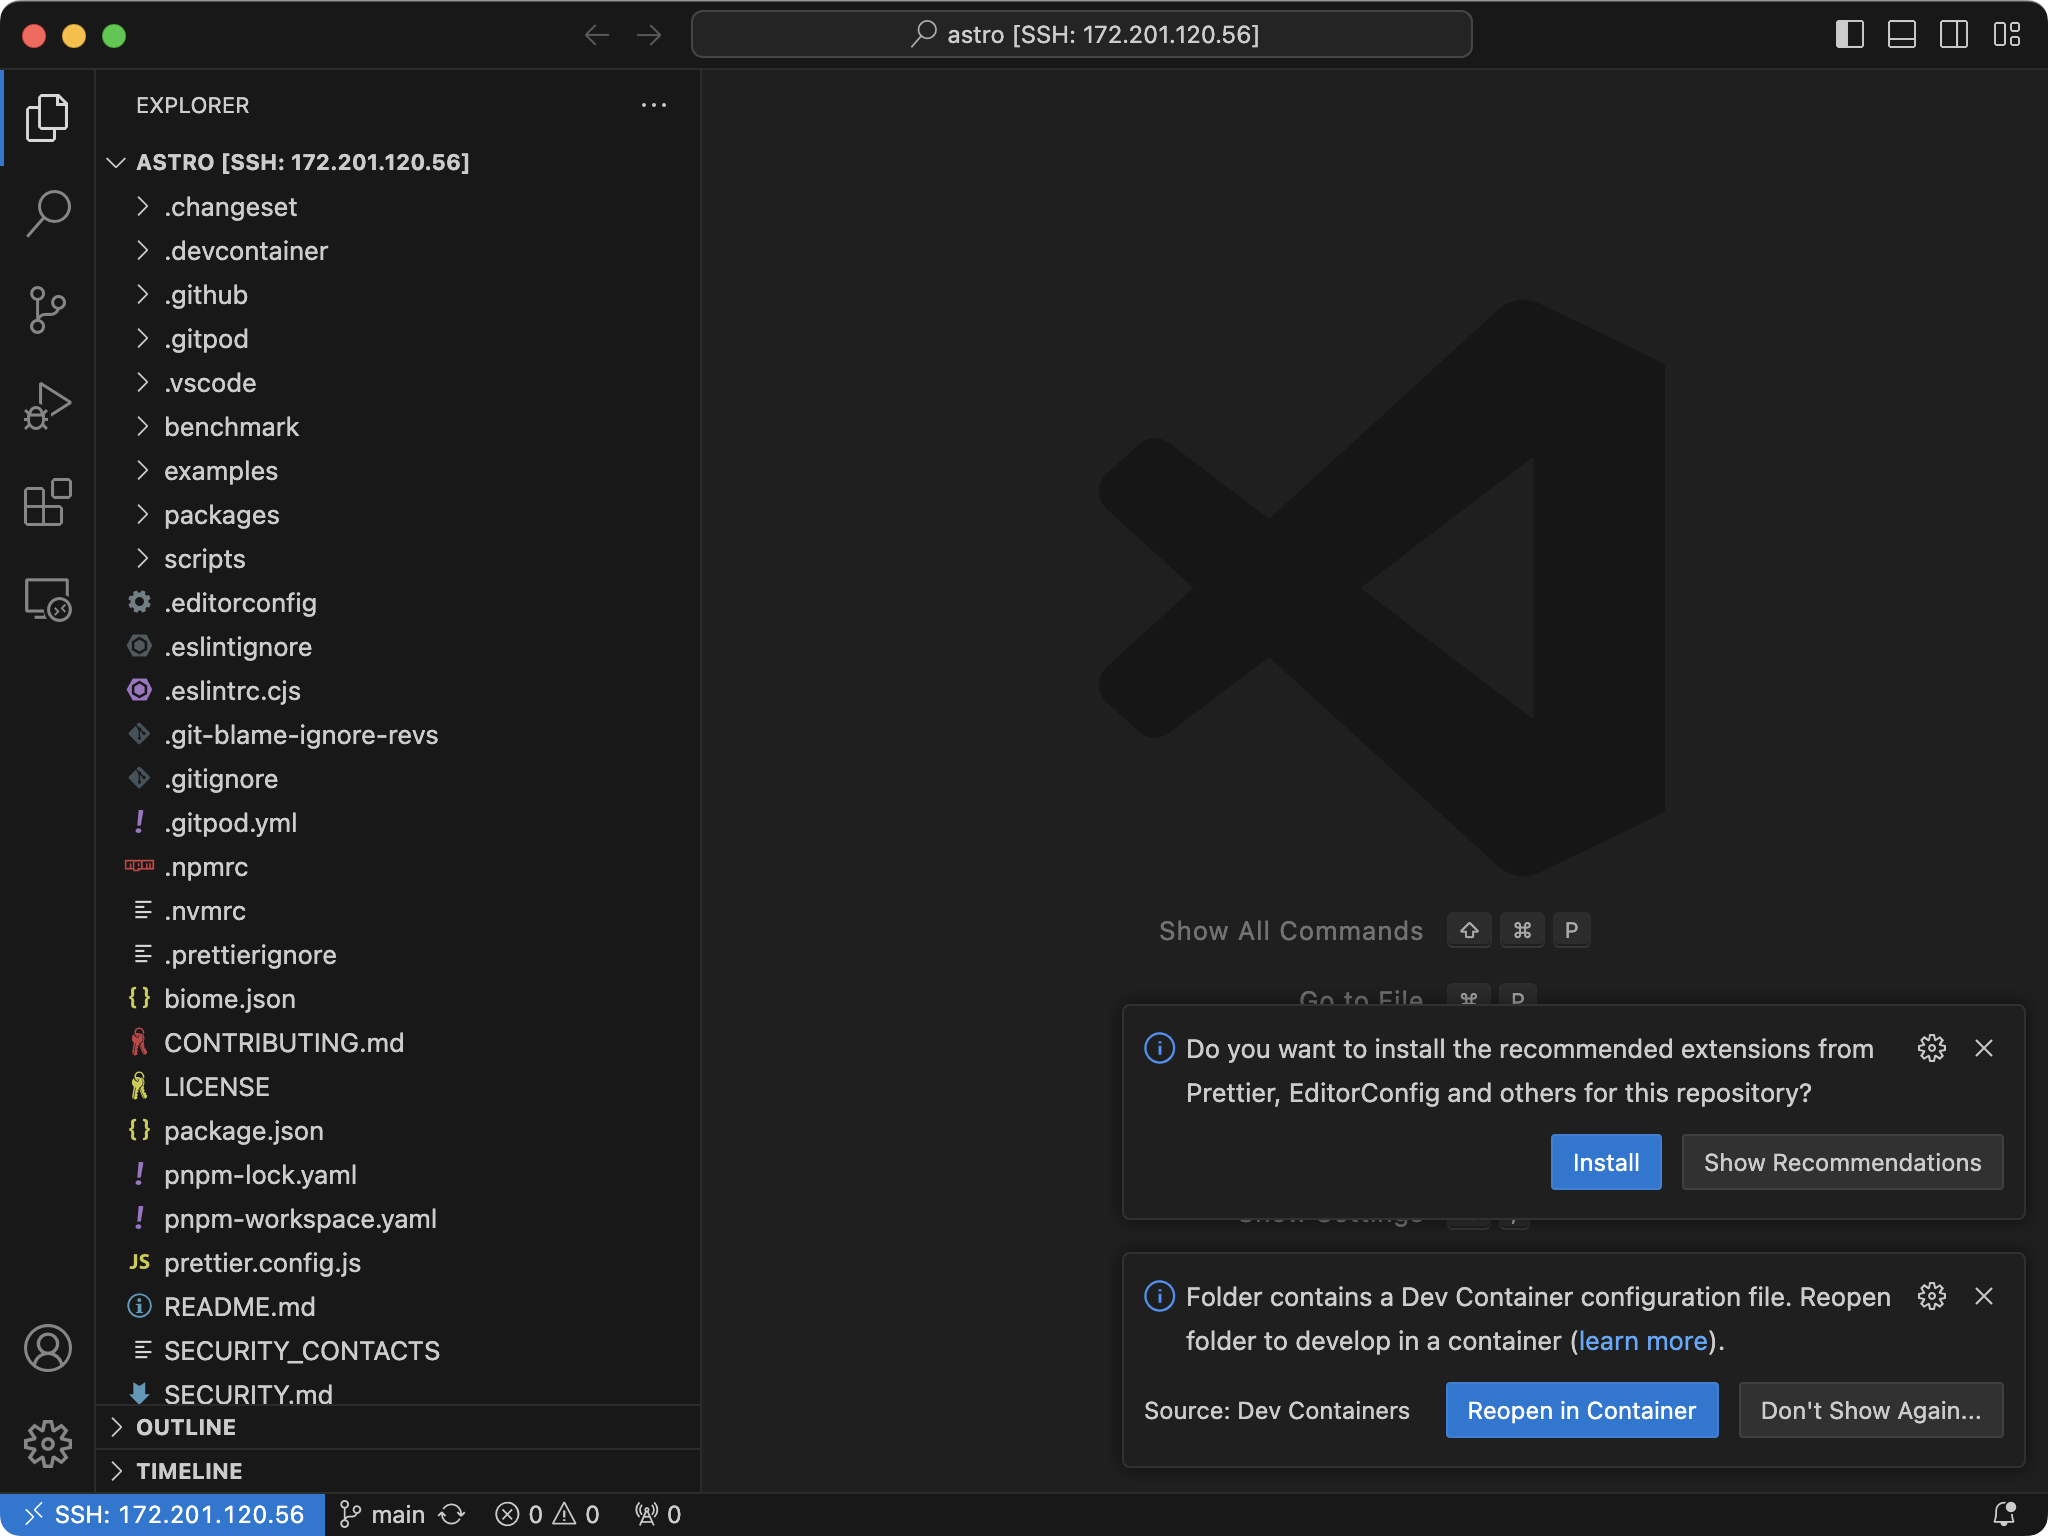Screen dimensions: 2048x1536
Task: Open gear on Dev Container notification
Action: 1932,1296
